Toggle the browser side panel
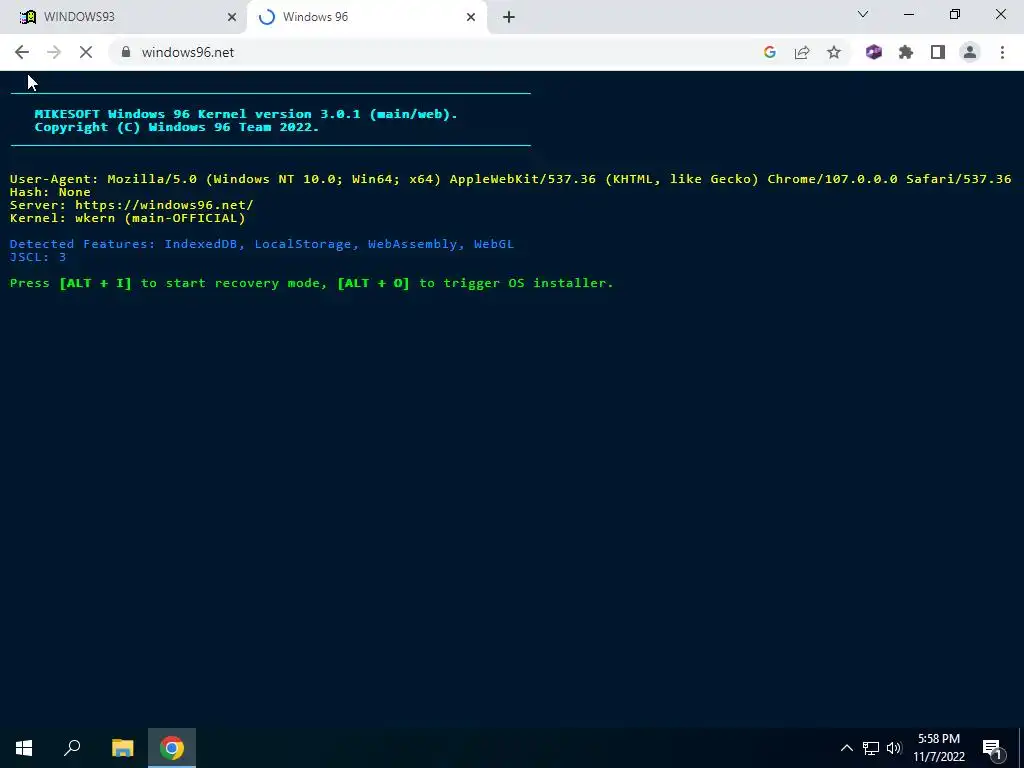The width and height of the screenshot is (1024, 768). (x=938, y=52)
